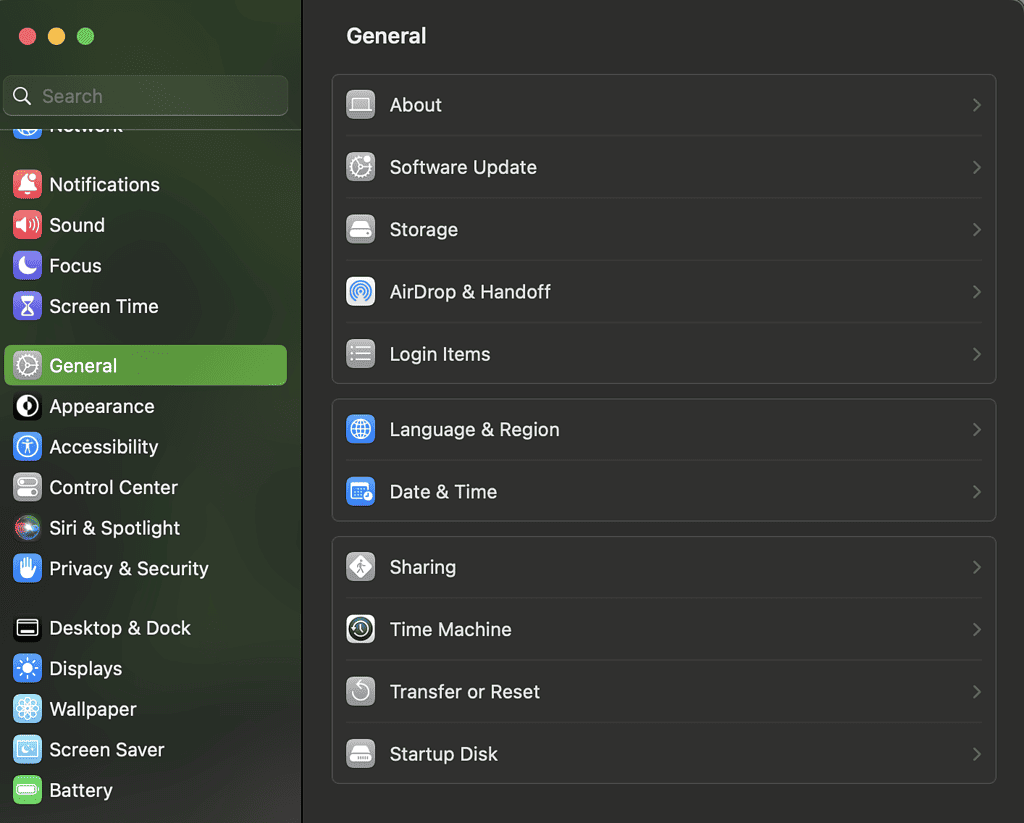
Task: Switch to the Appearance section
Action: [x=100, y=406]
